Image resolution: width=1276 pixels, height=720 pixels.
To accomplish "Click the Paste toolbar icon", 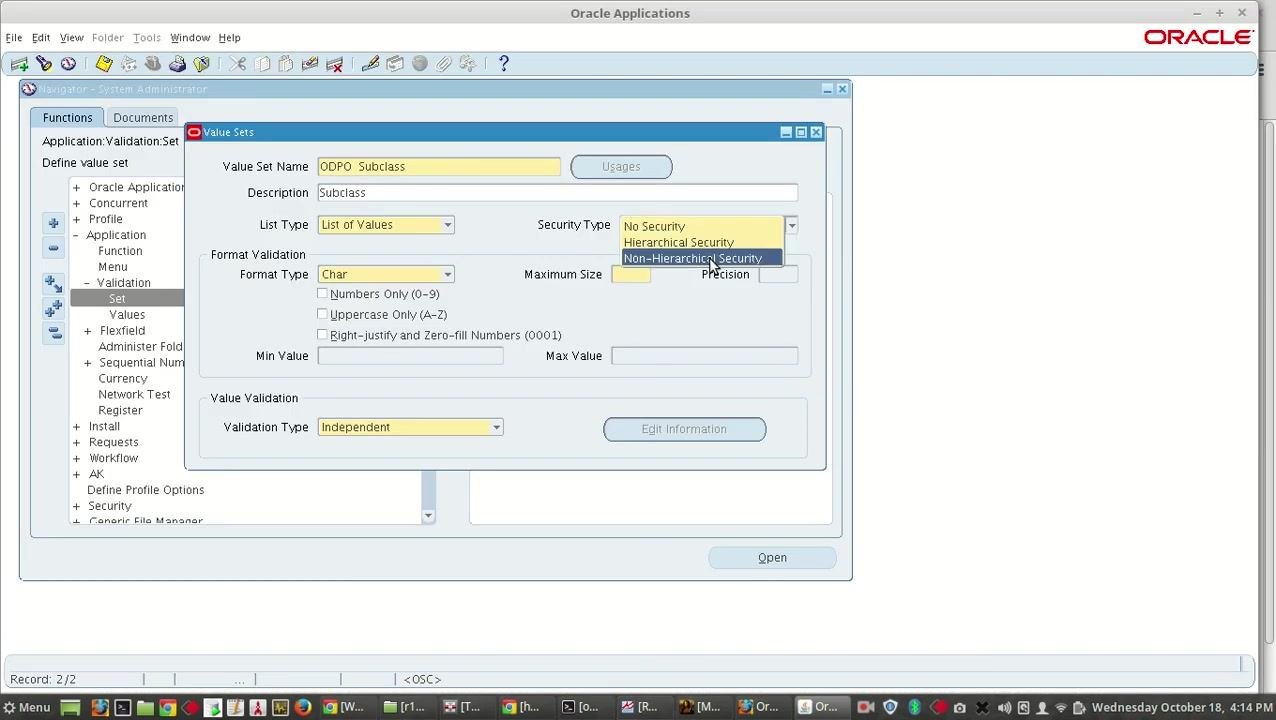I will (286, 64).
